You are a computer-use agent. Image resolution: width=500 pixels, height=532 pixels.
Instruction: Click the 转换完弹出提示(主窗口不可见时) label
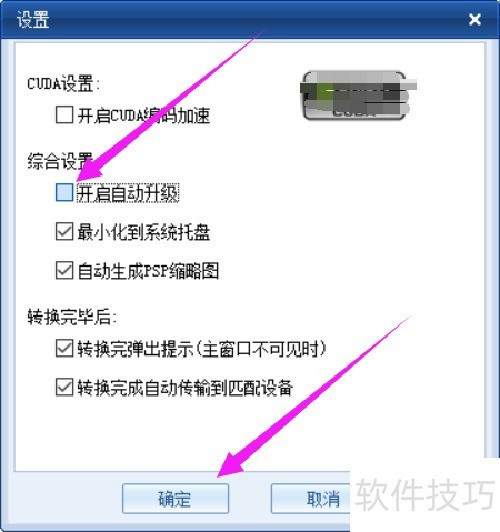(x=202, y=349)
